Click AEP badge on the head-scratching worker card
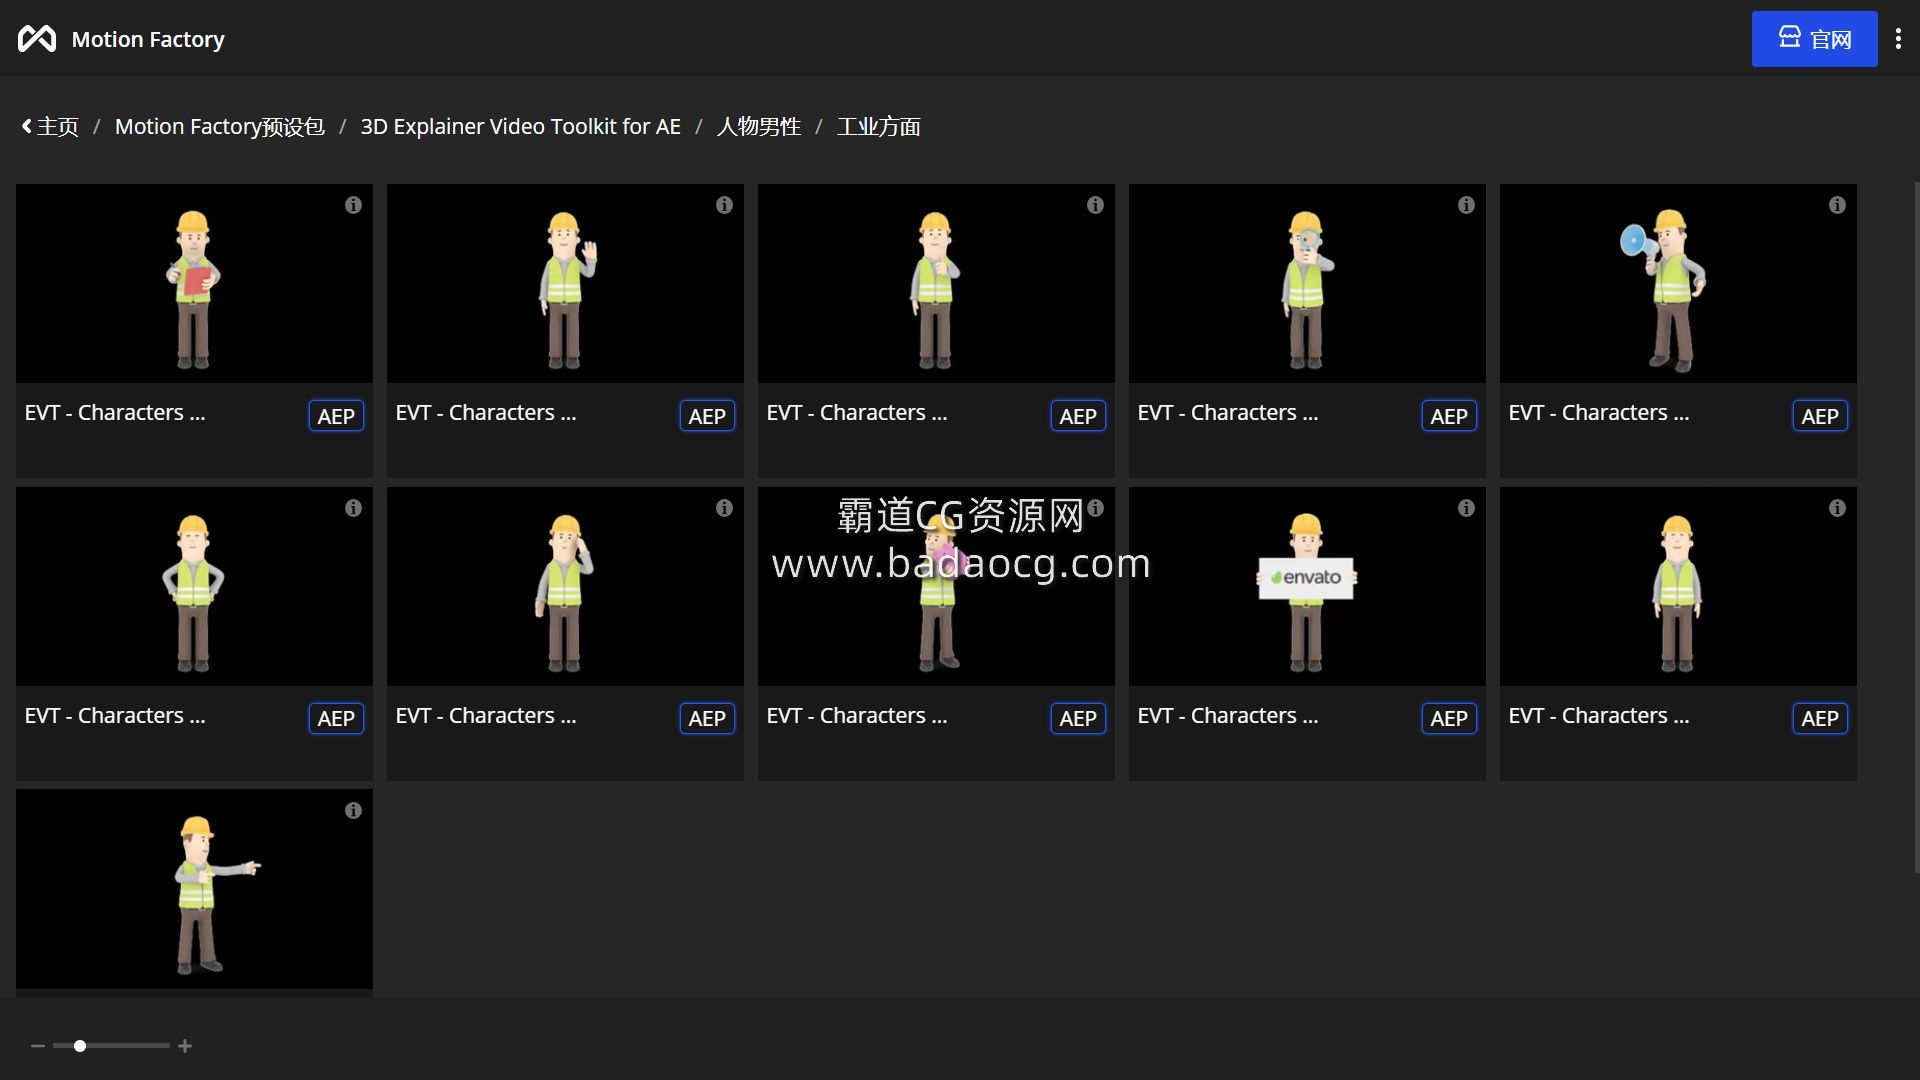This screenshot has height=1080, width=1920. pyautogui.click(x=707, y=718)
